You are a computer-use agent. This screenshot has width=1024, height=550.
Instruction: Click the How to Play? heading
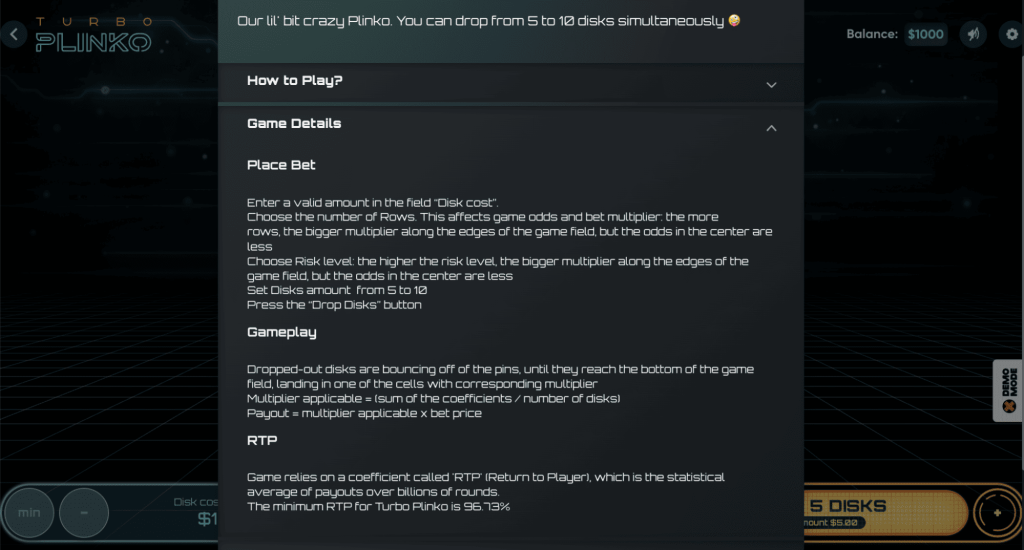pyautogui.click(x=295, y=80)
